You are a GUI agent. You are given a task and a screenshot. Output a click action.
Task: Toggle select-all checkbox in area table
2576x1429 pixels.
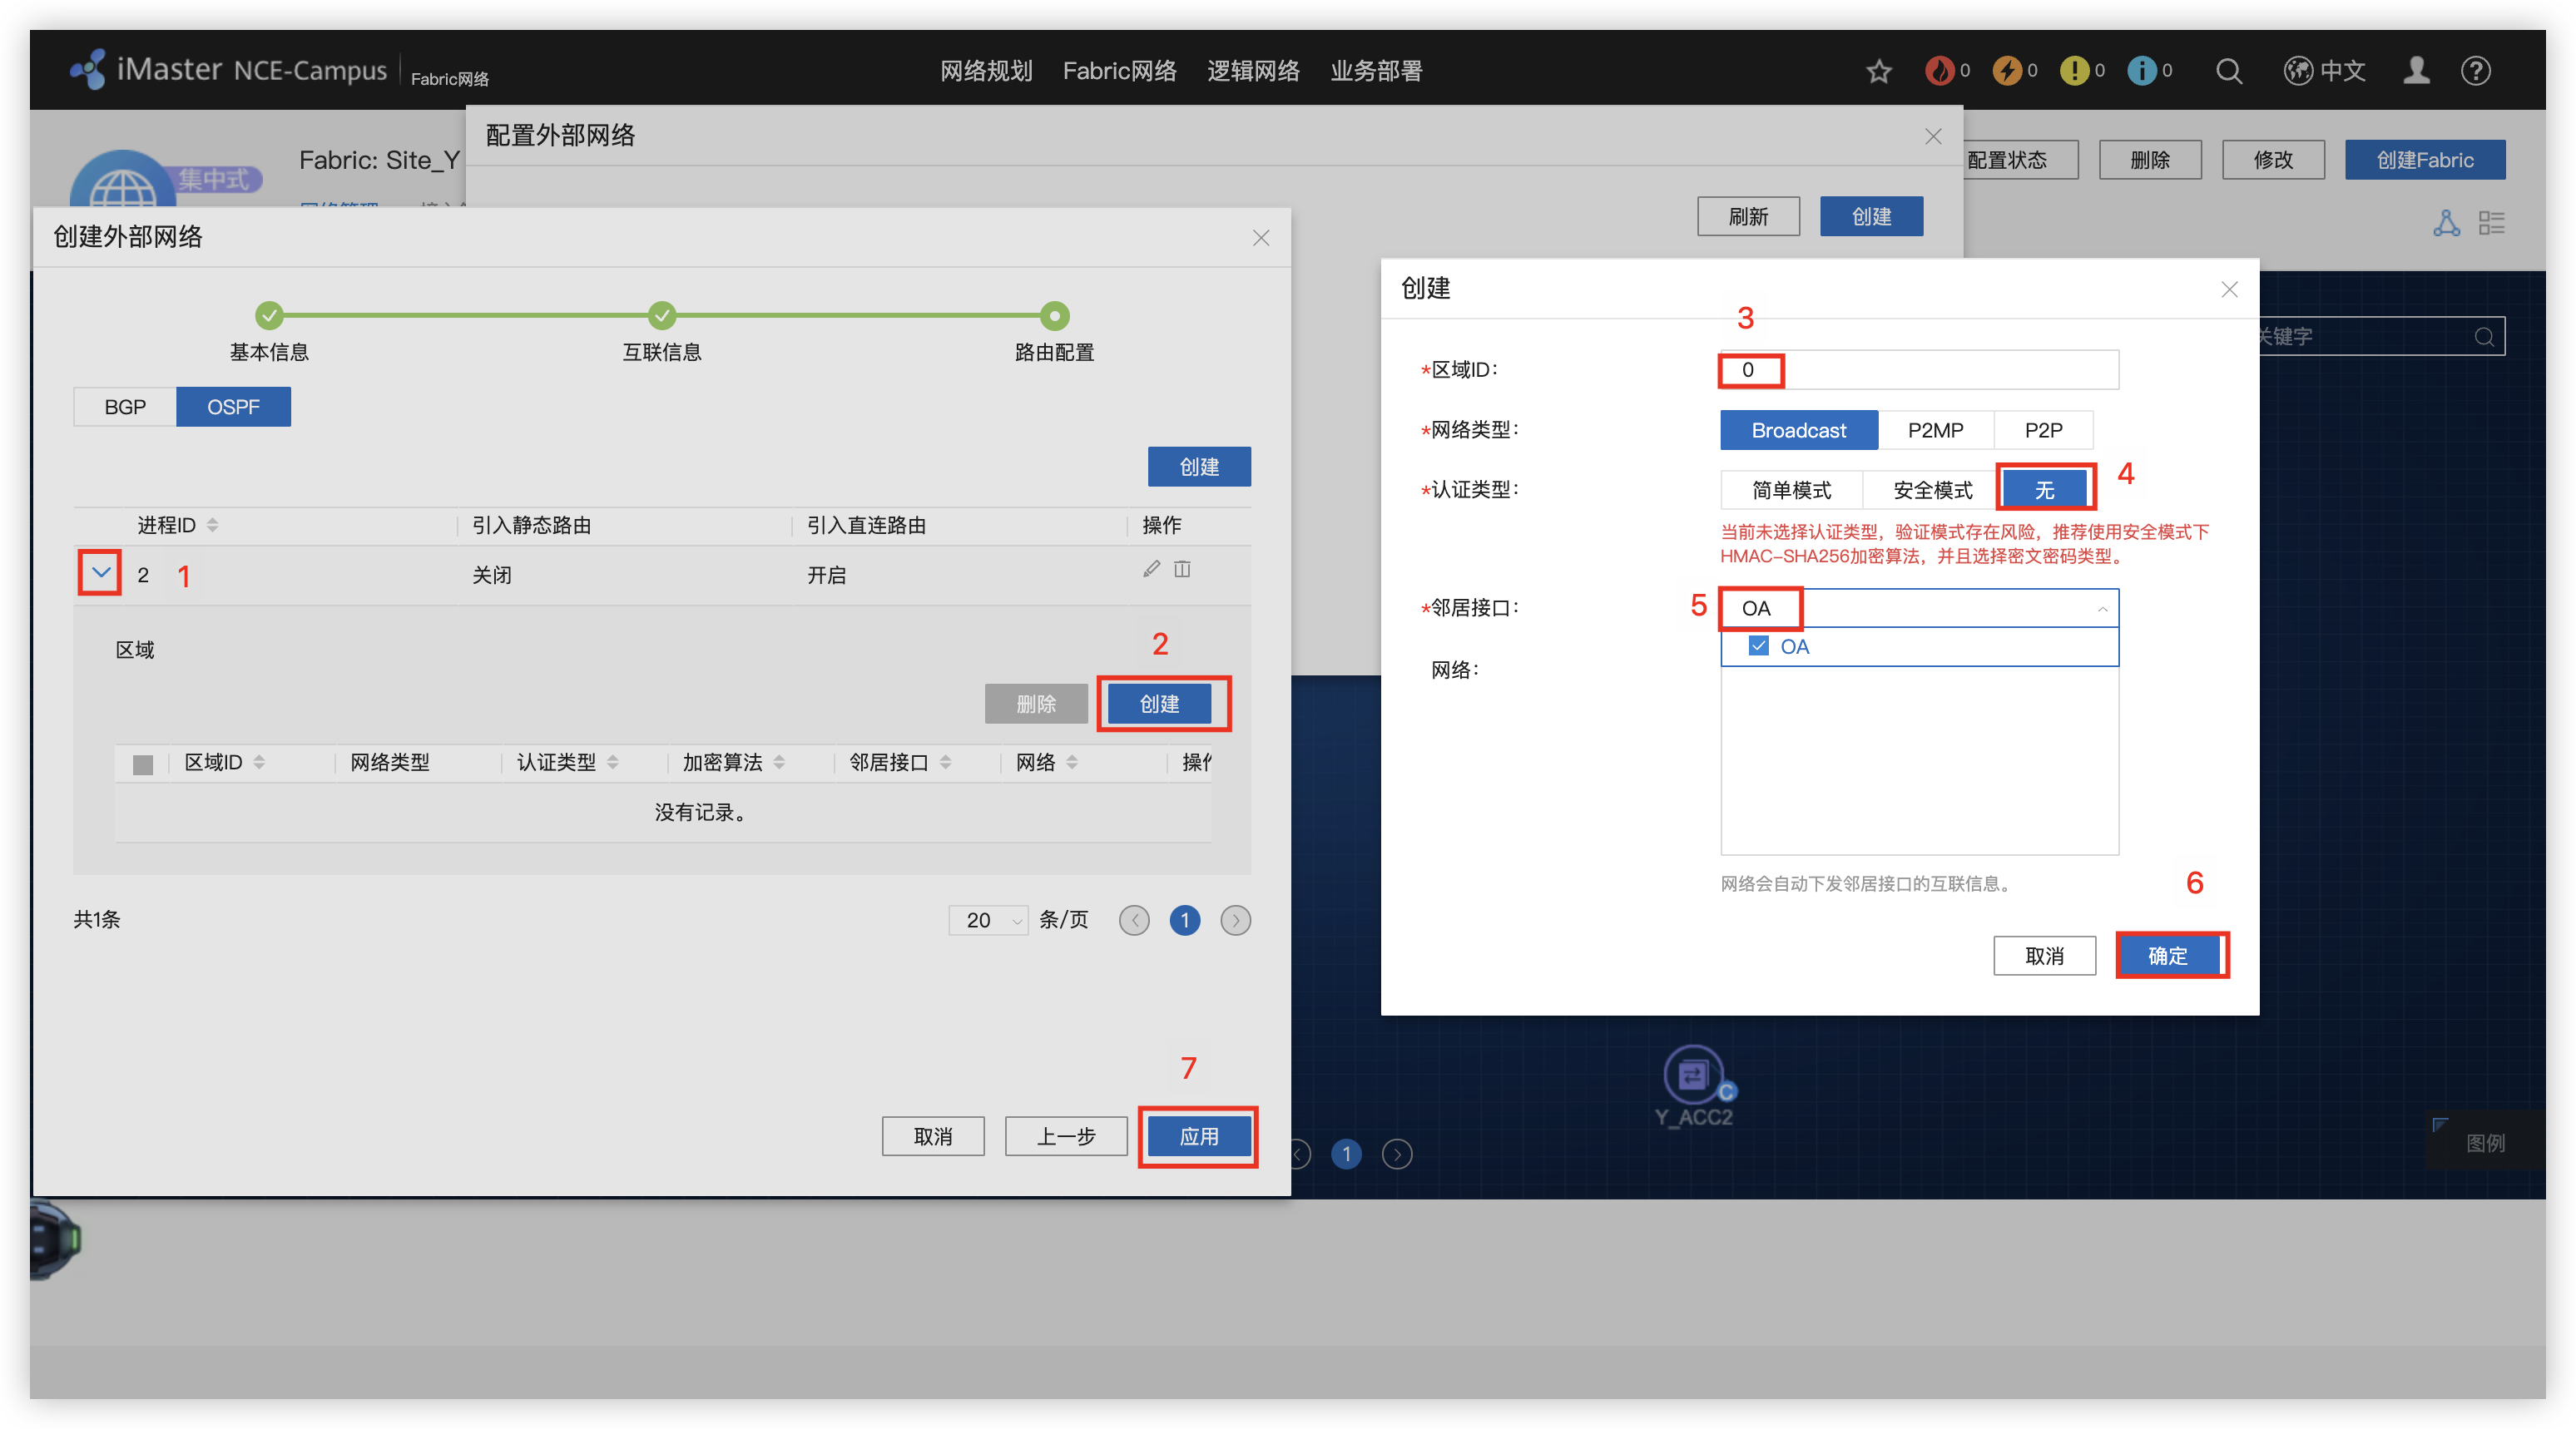[x=143, y=764]
